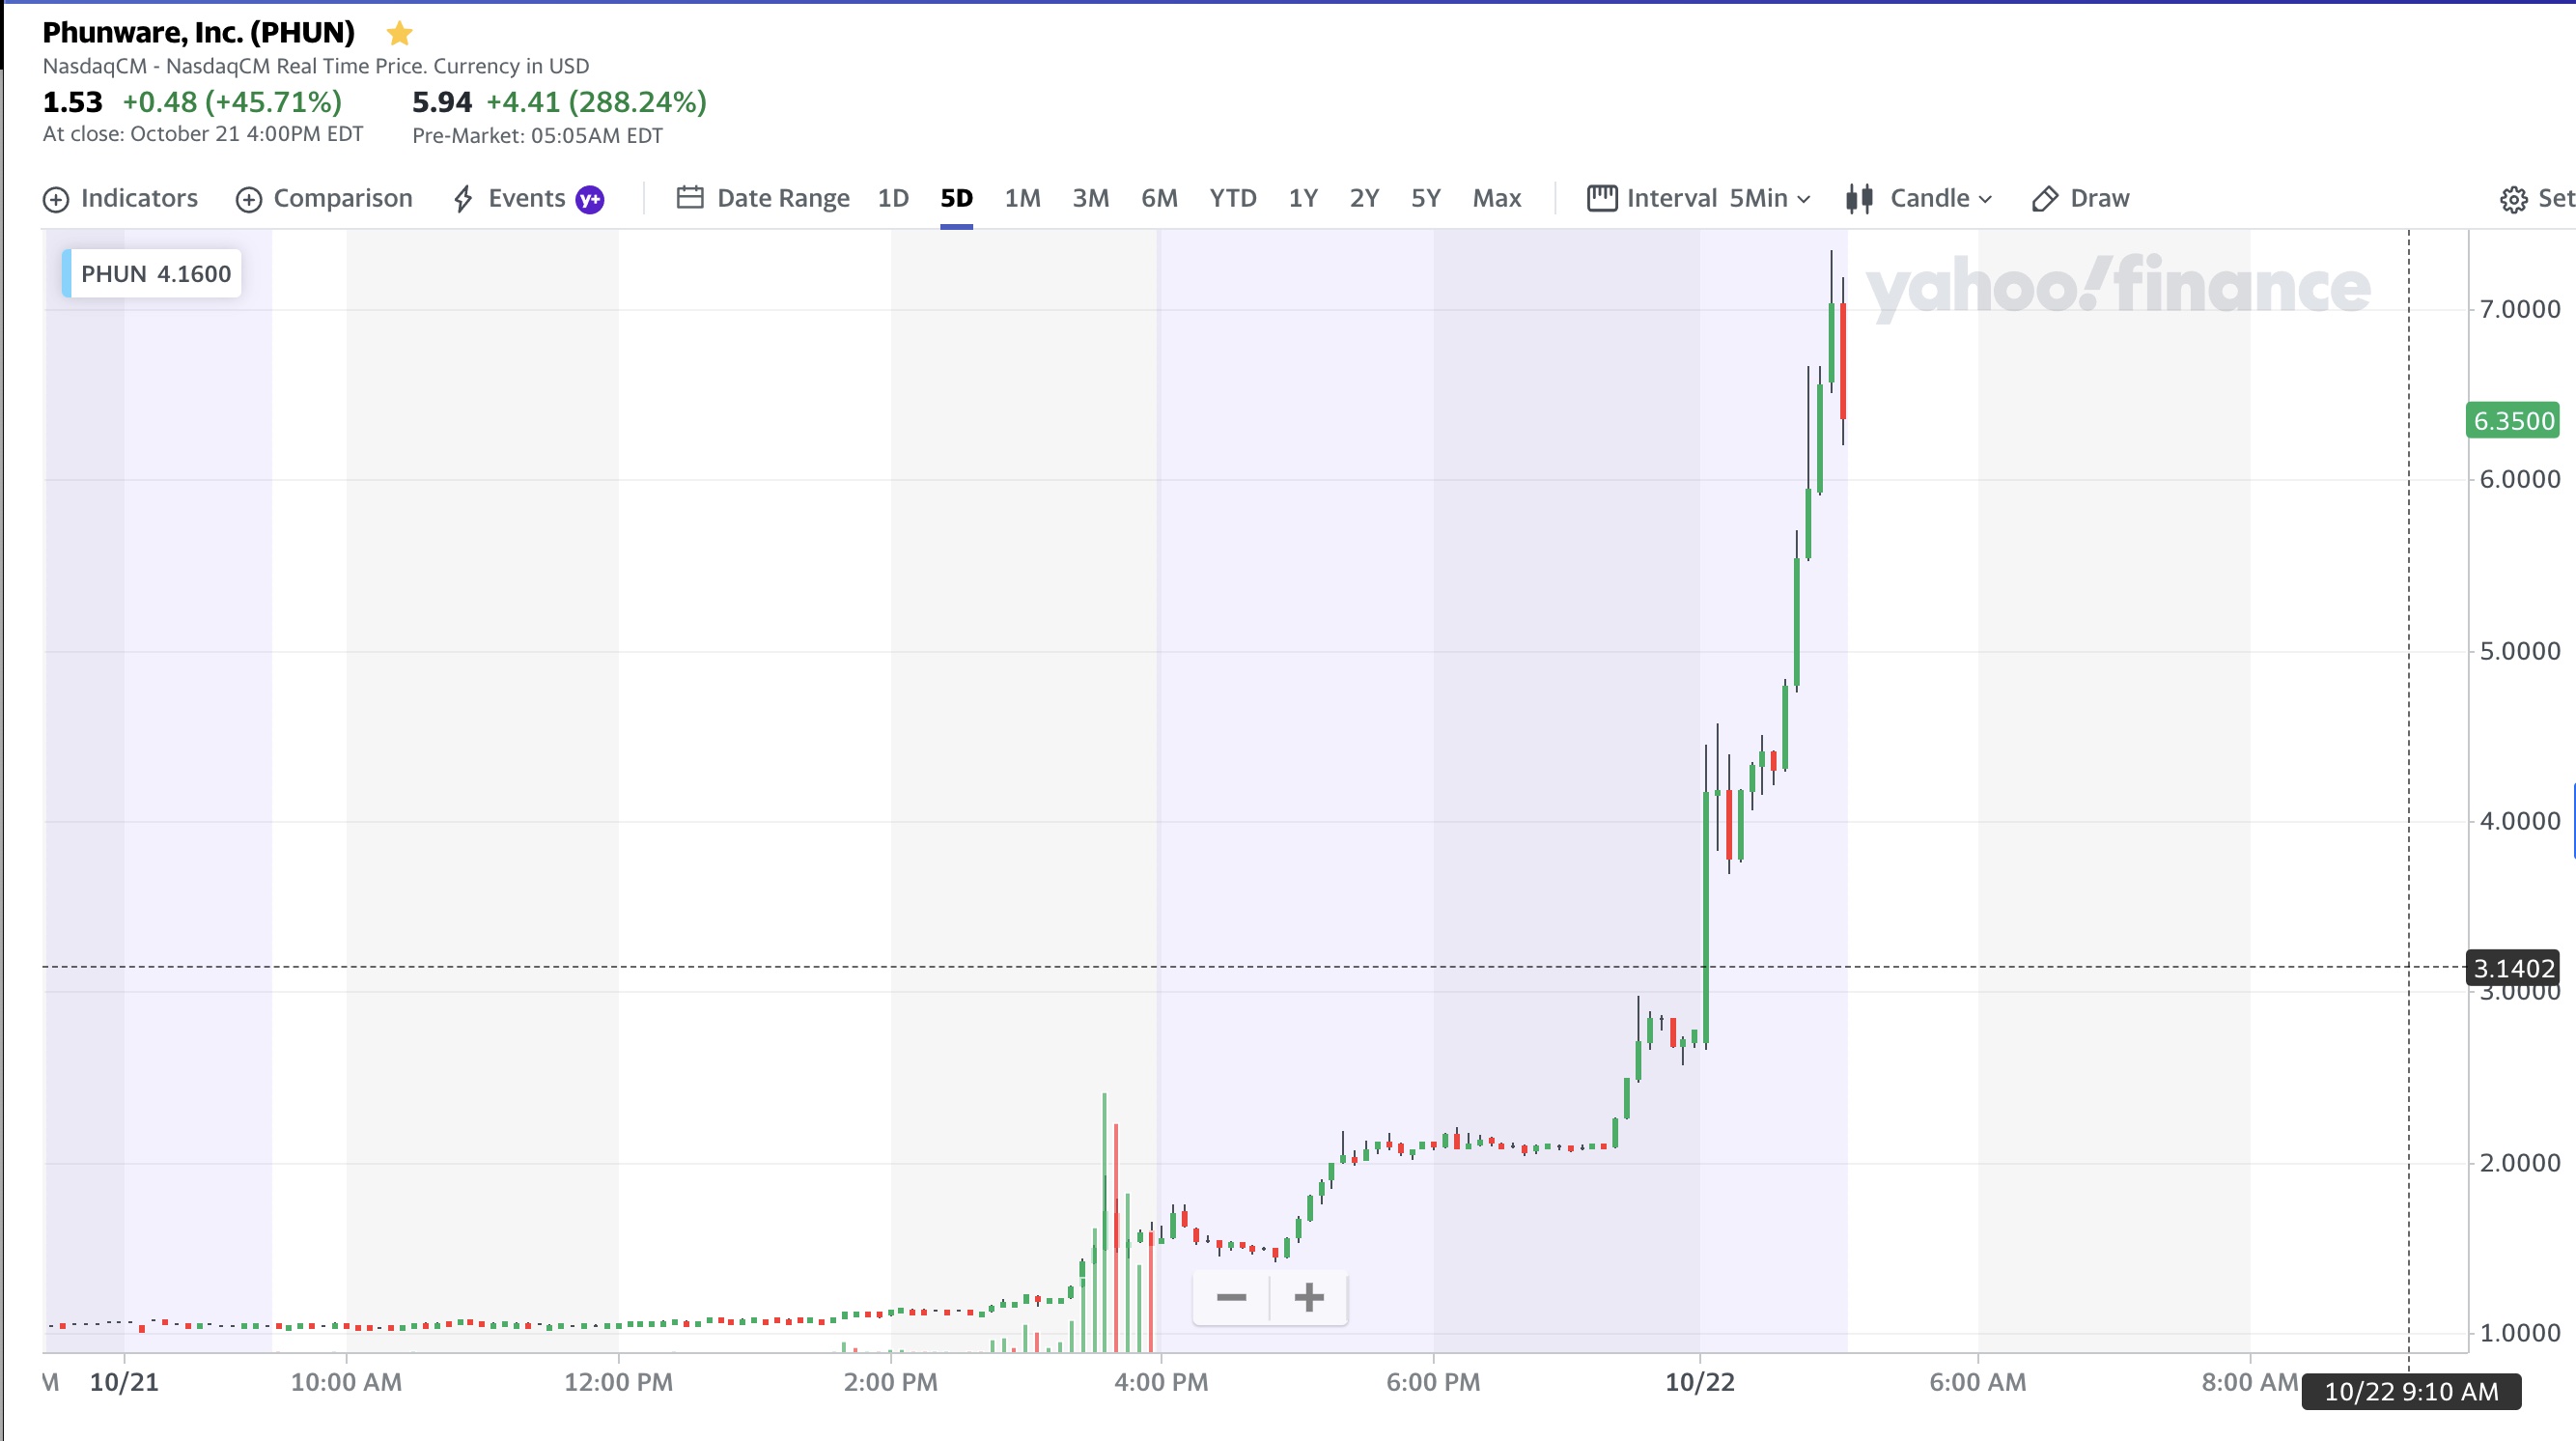The width and height of the screenshot is (2576, 1441).
Task: Choose the Max date range
Action: [x=1496, y=198]
